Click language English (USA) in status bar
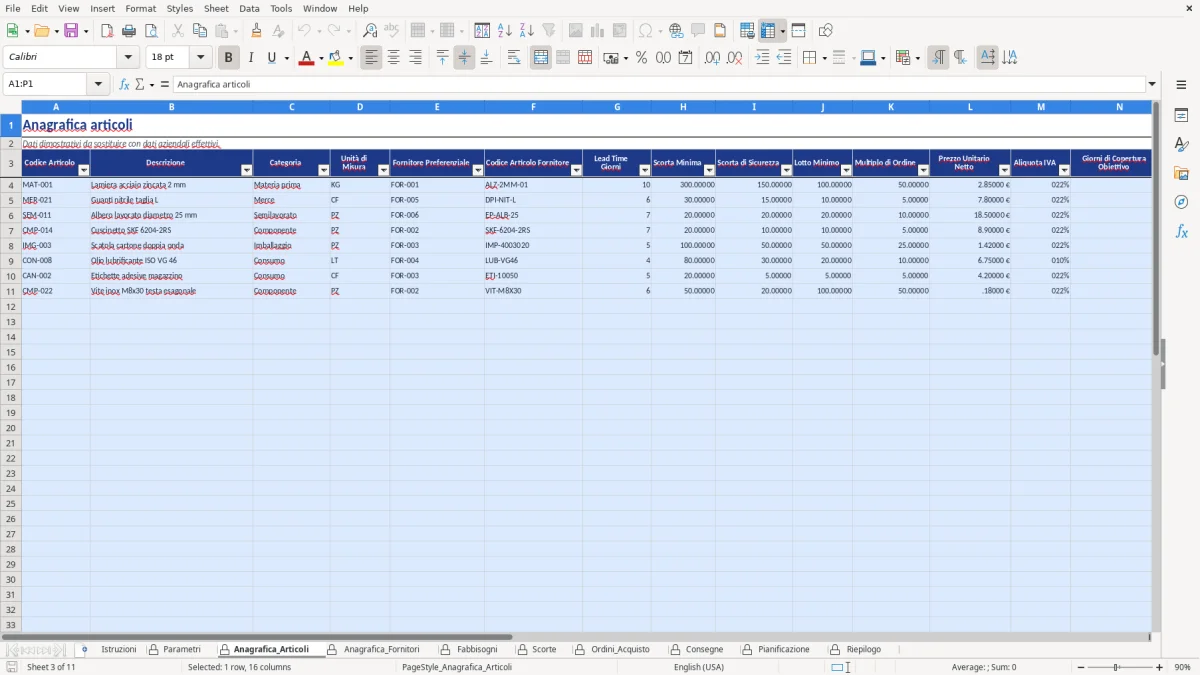The height and width of the screenshot is (675, 1200). 699,667
